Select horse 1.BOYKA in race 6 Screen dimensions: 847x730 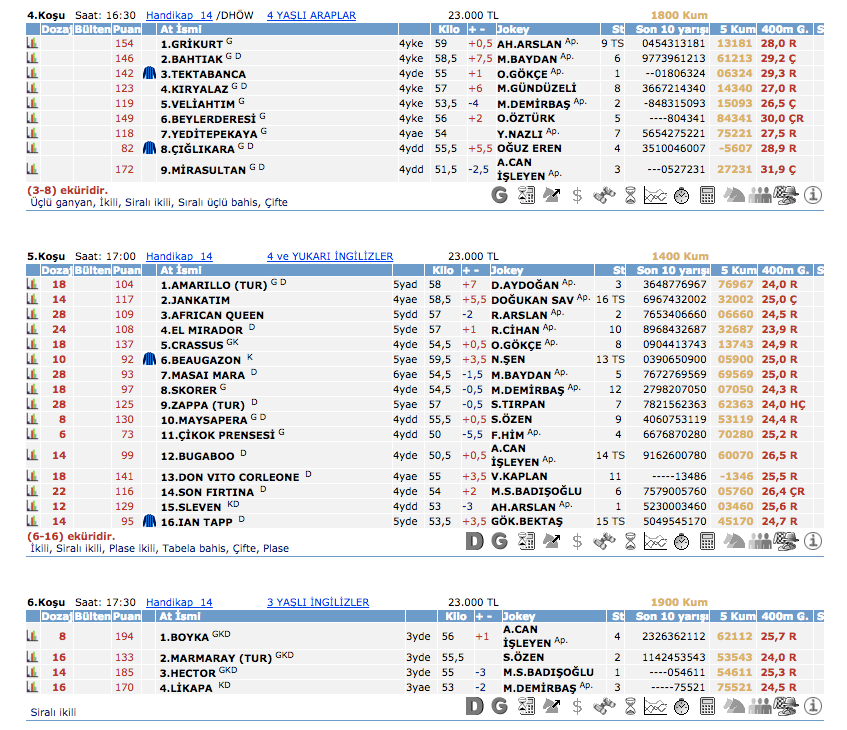tap(184, 636)
